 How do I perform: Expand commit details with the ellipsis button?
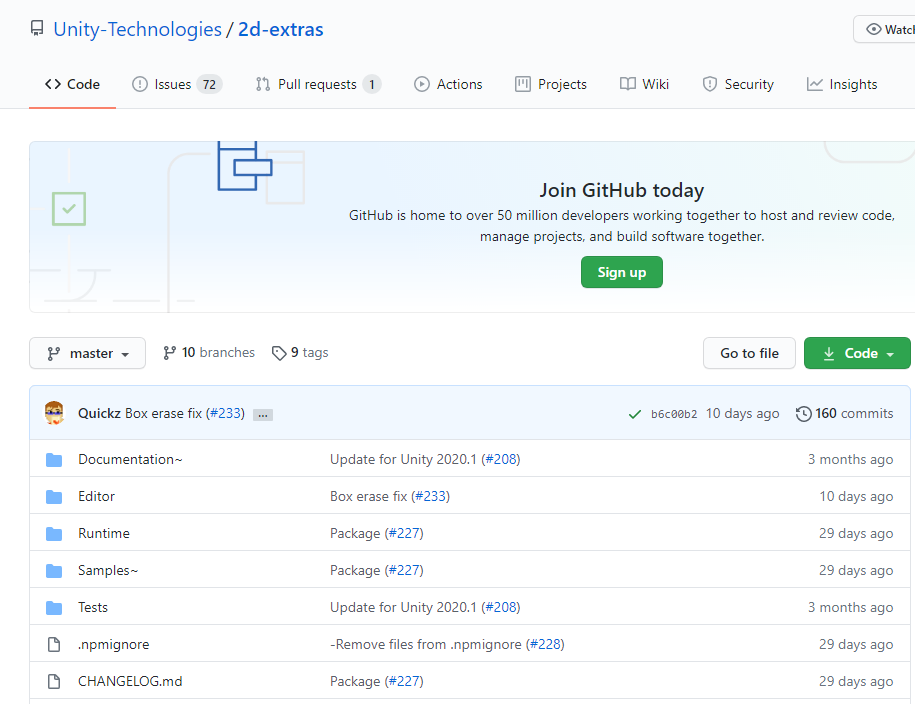[263, 414]
